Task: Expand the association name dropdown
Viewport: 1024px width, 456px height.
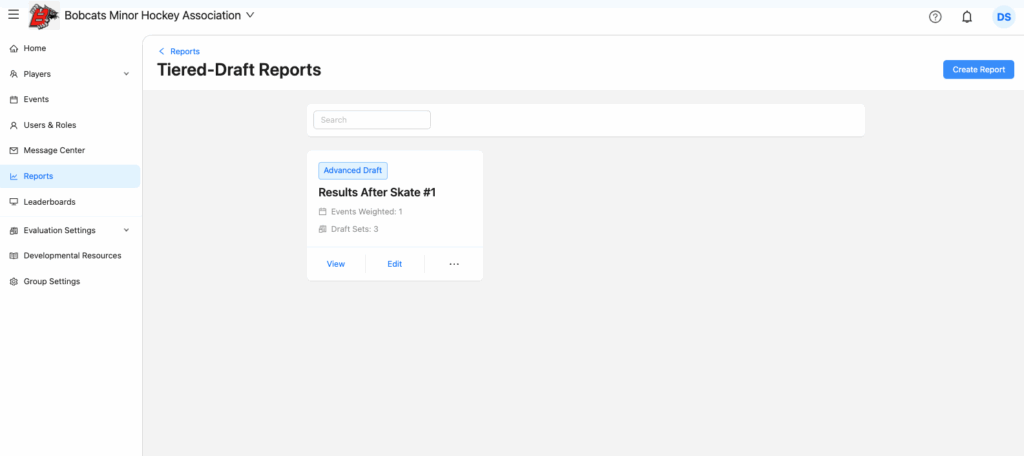Action: (x=250, y=15)
